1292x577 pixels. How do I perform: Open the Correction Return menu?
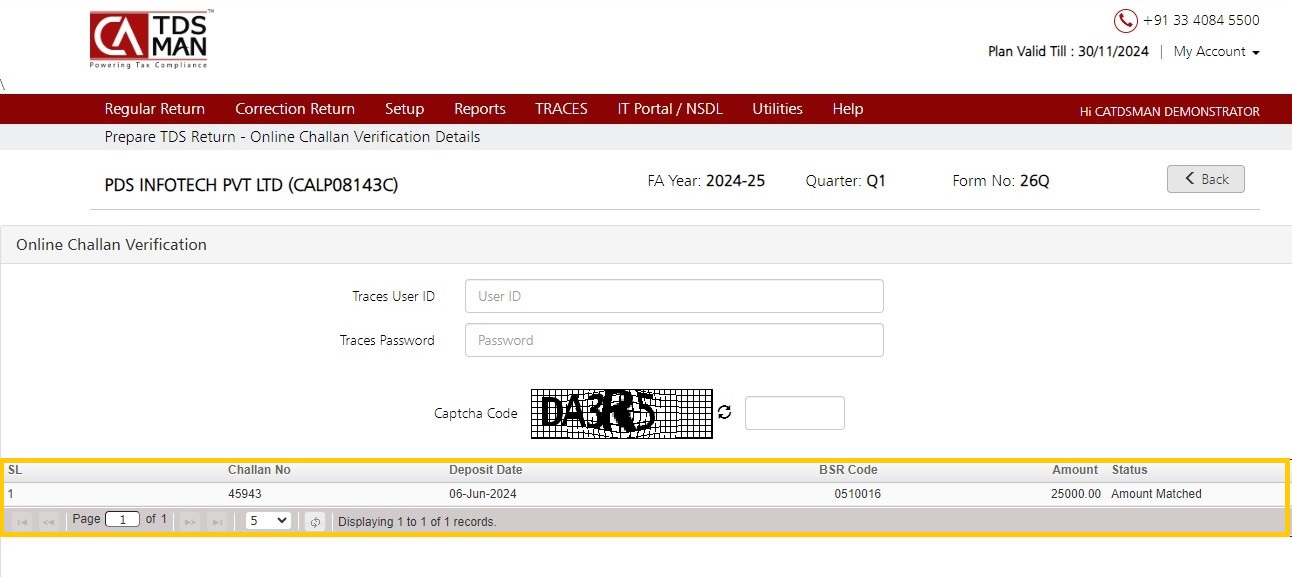coord(295,109)
